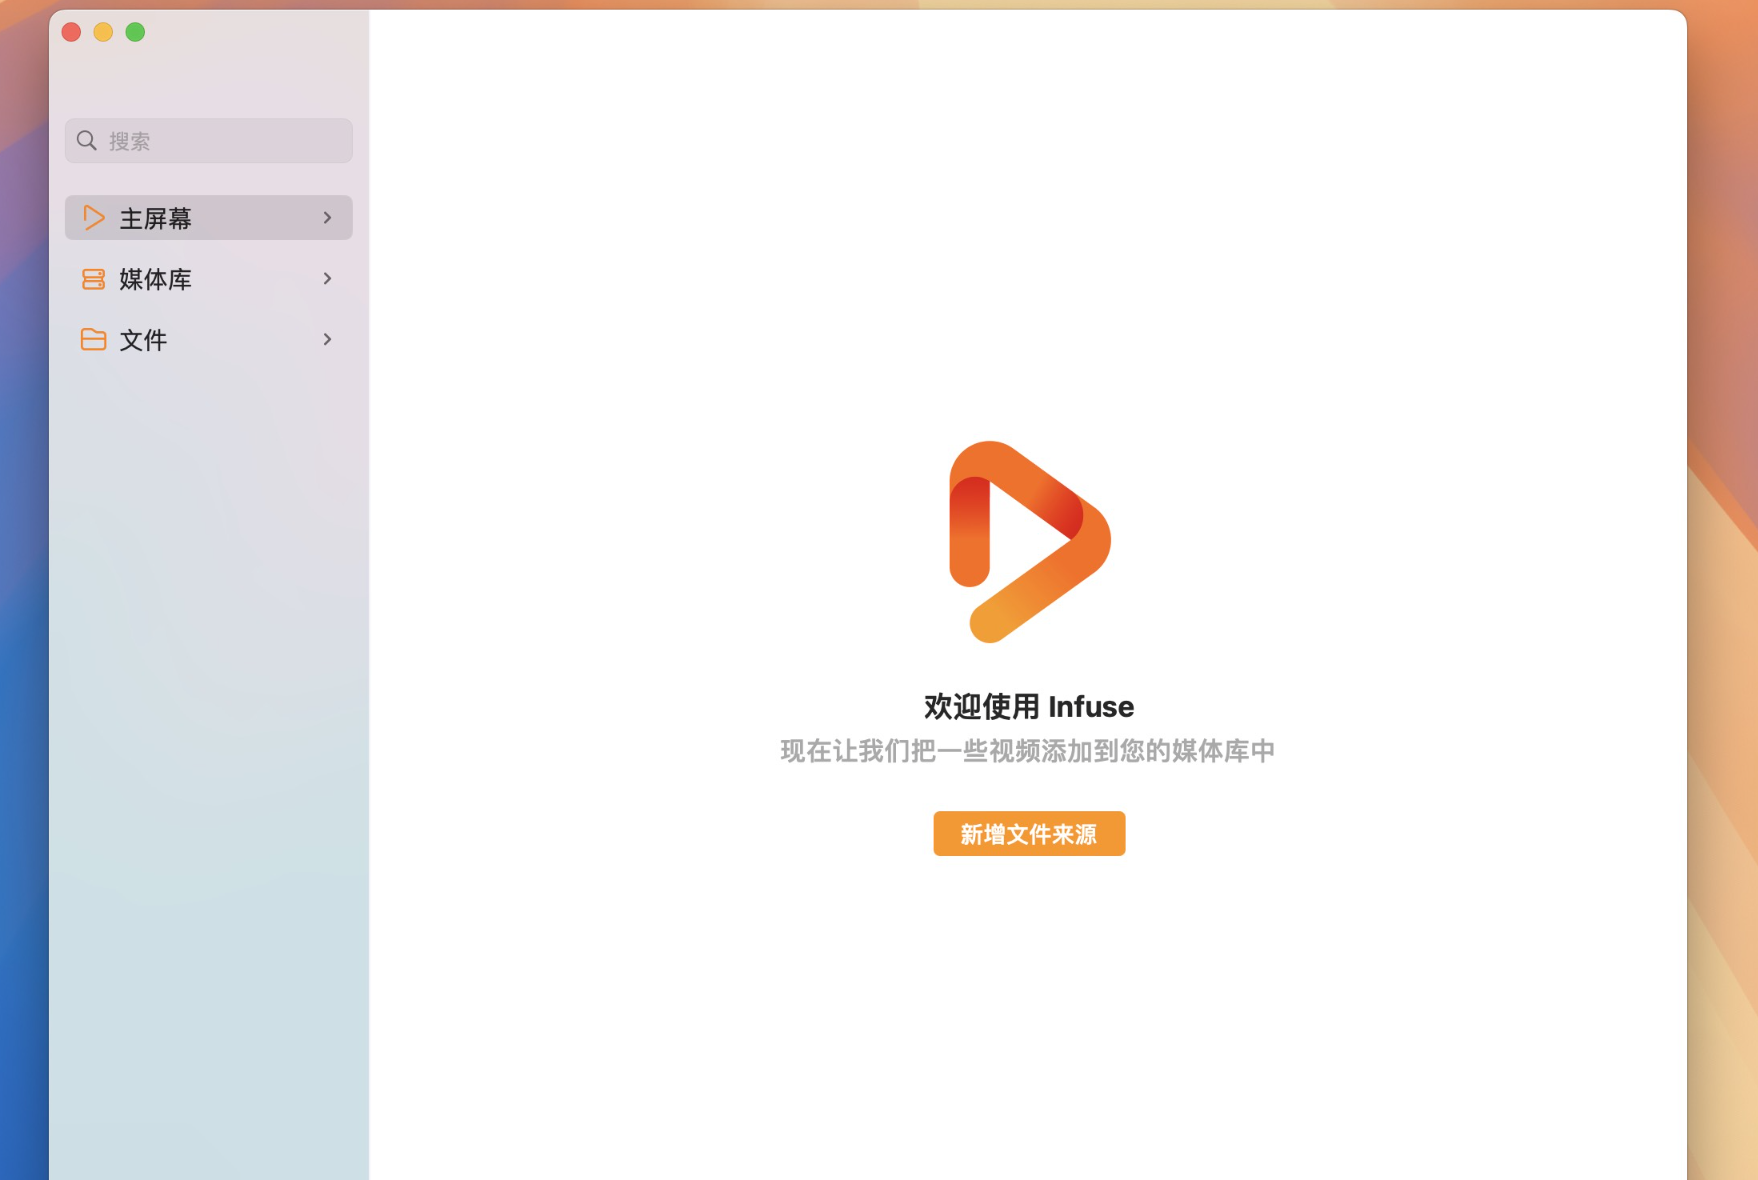1758x1180 pixels.
Task: Open the 媒体库 sidebar label
Action: click(x=155, y=279)
